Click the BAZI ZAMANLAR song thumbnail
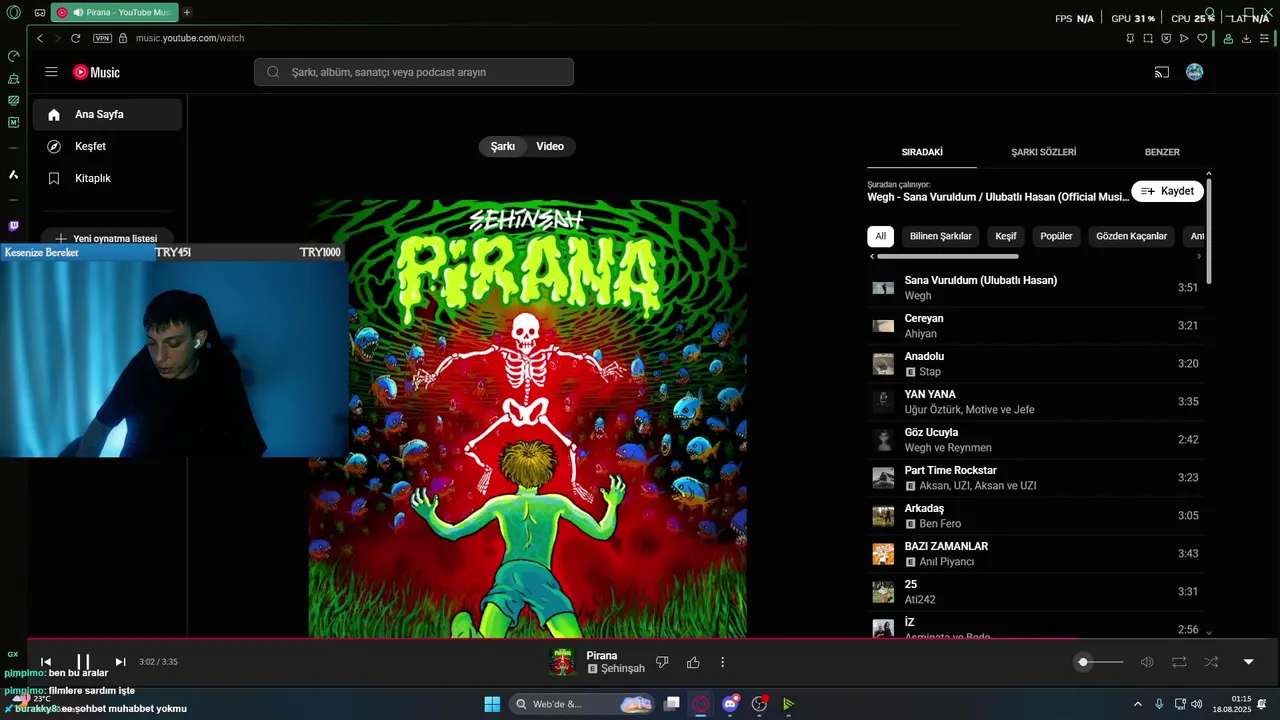This screenshot has height=720, width=1280. coord(883,554)
